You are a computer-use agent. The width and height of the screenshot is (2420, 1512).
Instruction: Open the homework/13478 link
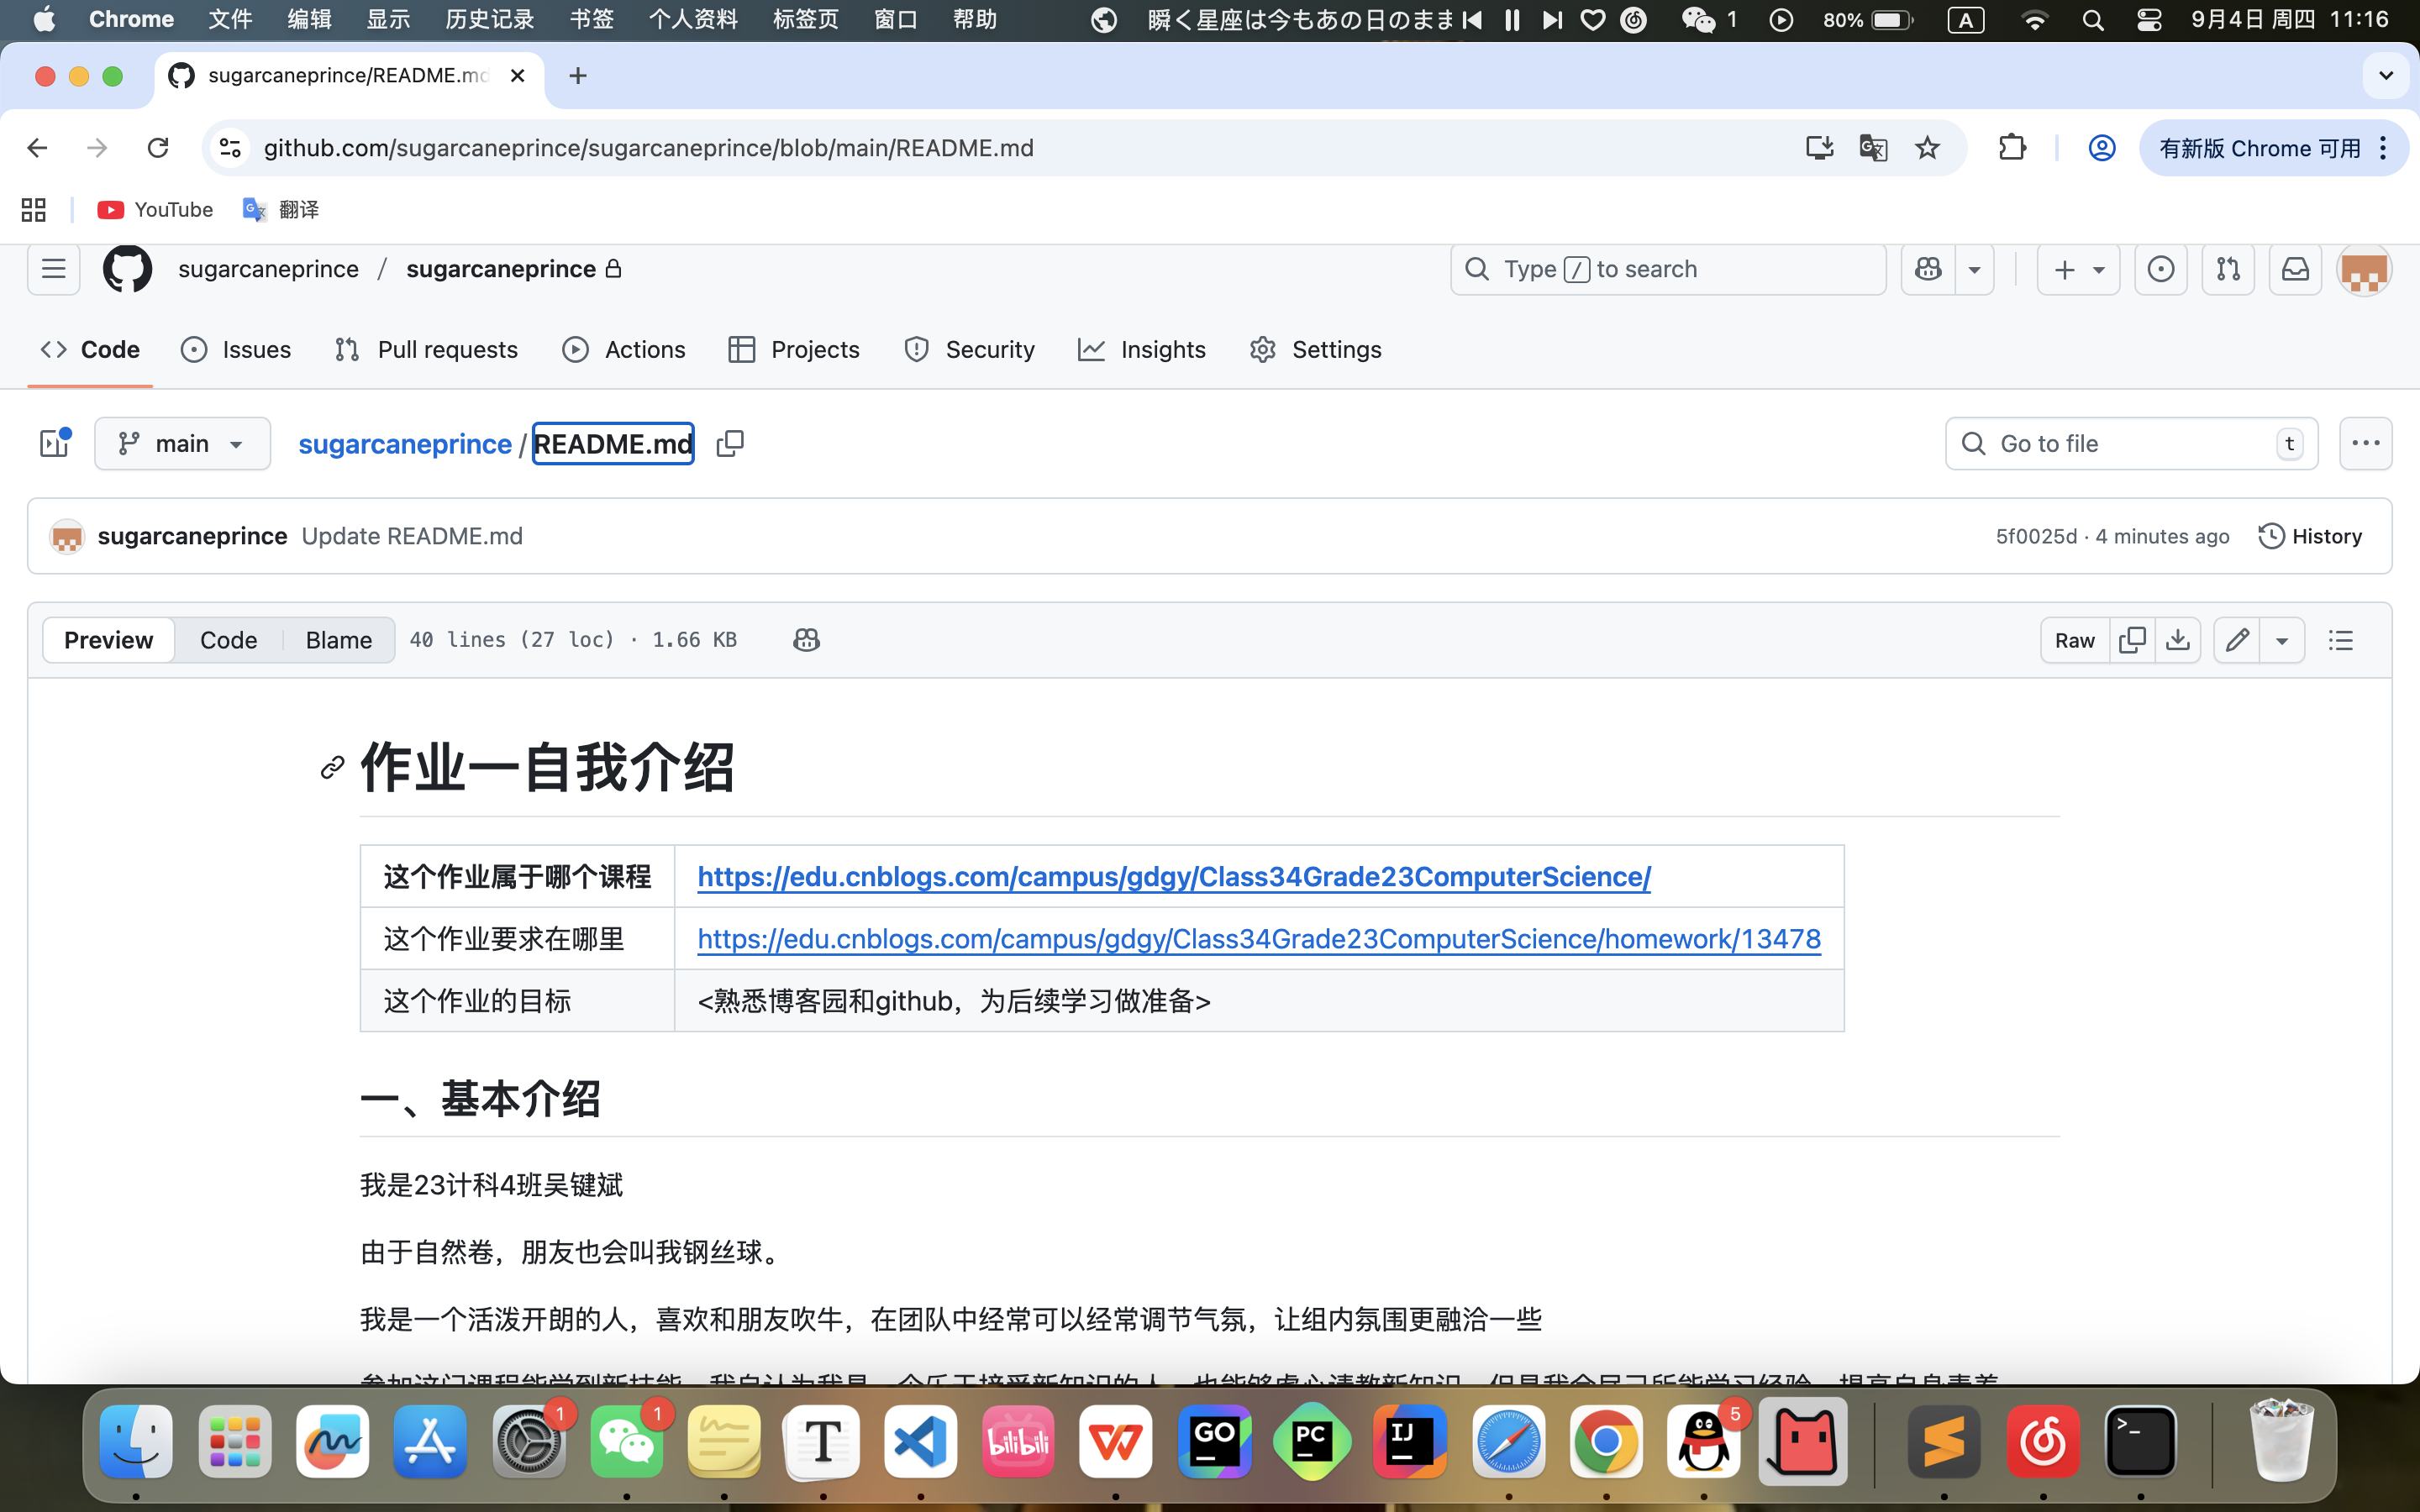(1257, 938)
